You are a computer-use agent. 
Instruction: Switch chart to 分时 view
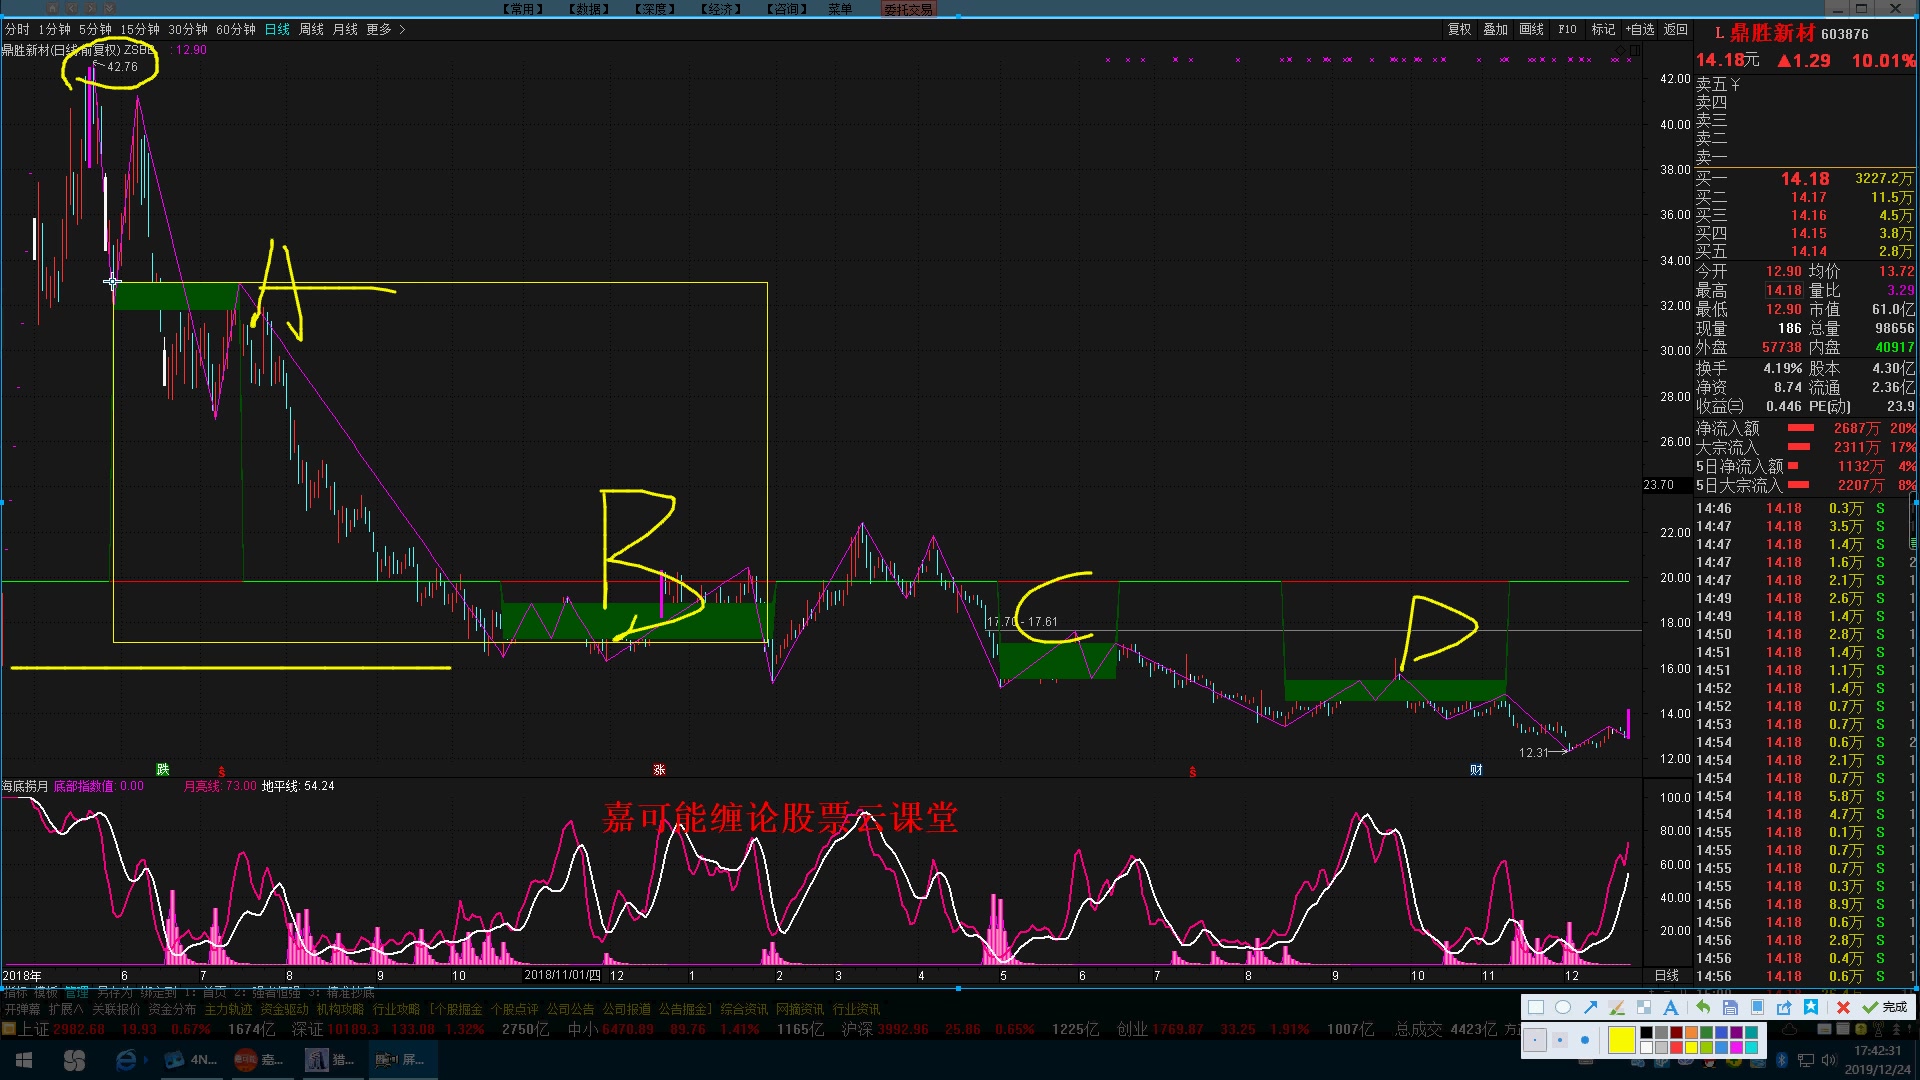click(x=17, y=29)
